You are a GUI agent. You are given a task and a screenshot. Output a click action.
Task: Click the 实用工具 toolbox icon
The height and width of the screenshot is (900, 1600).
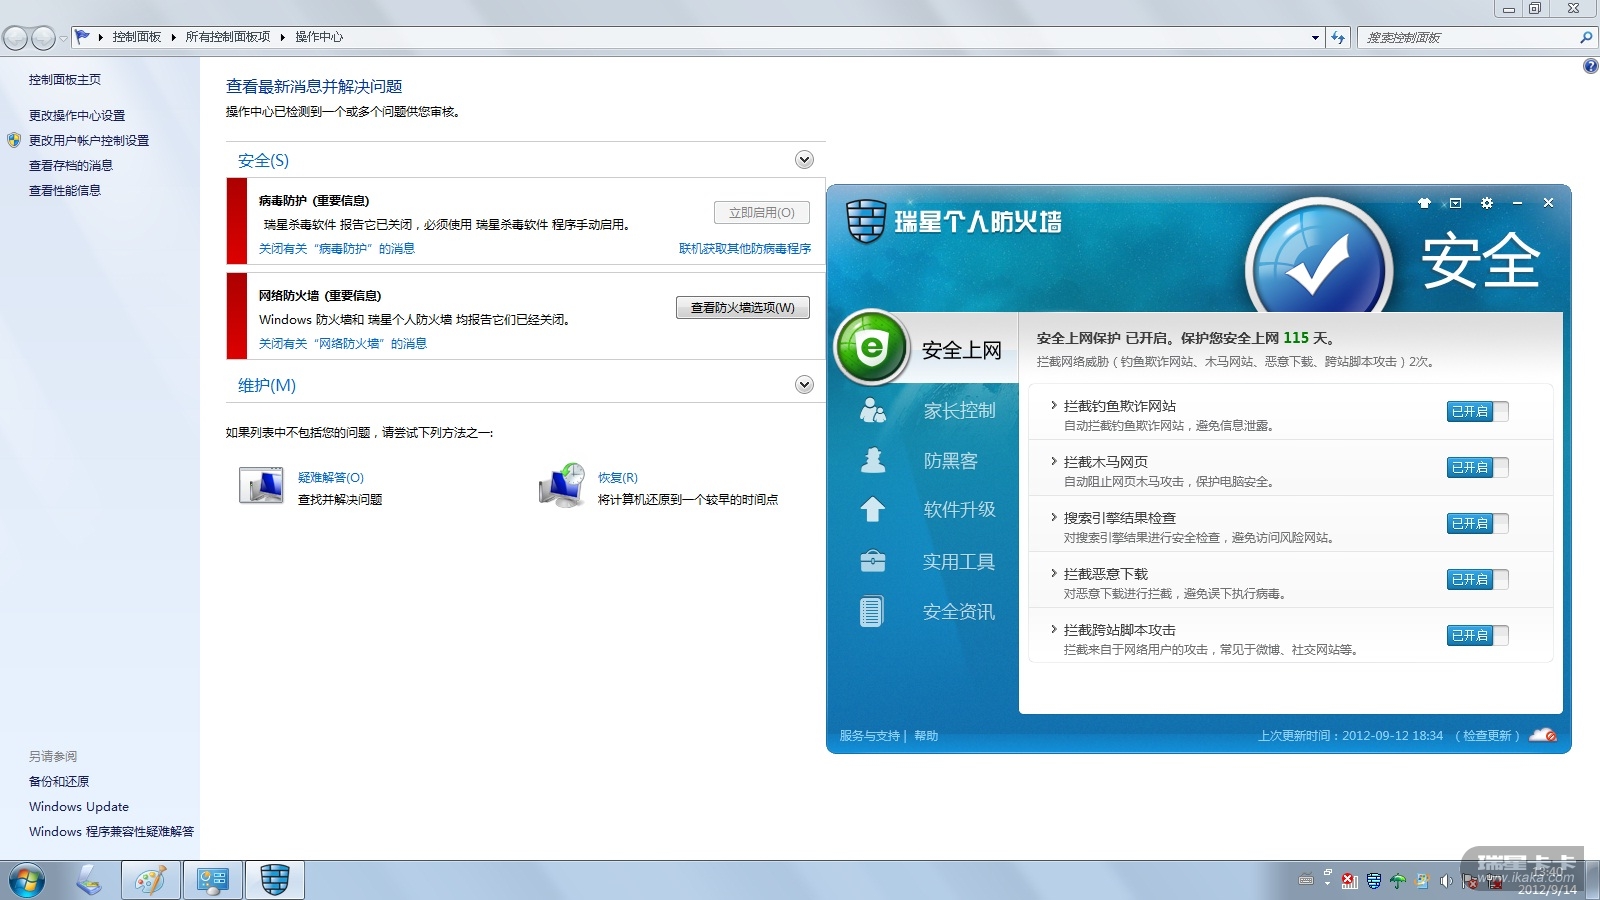(x=873, y=561)
